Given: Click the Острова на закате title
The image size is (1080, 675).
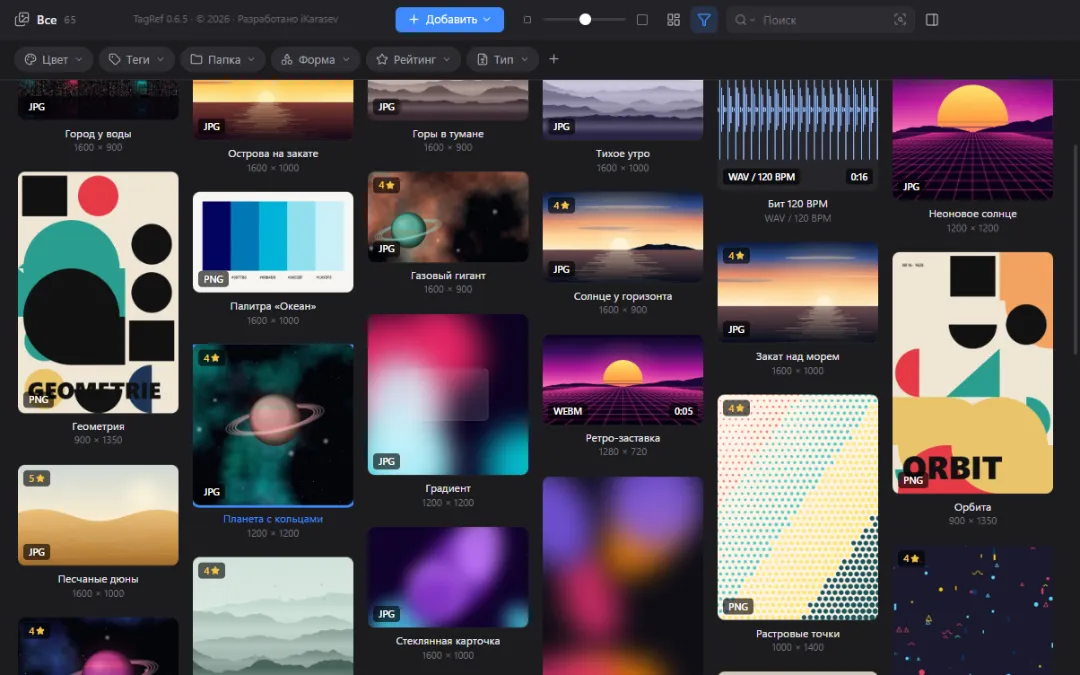Looking at the screenshot, I should tap(273, 154).
